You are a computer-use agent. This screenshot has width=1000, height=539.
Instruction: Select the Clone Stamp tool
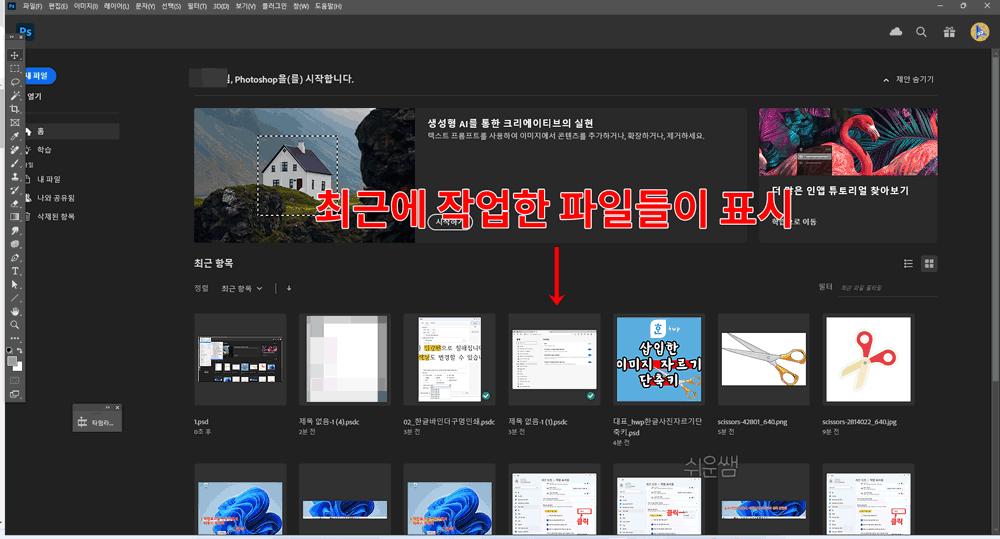click(15, 177)
